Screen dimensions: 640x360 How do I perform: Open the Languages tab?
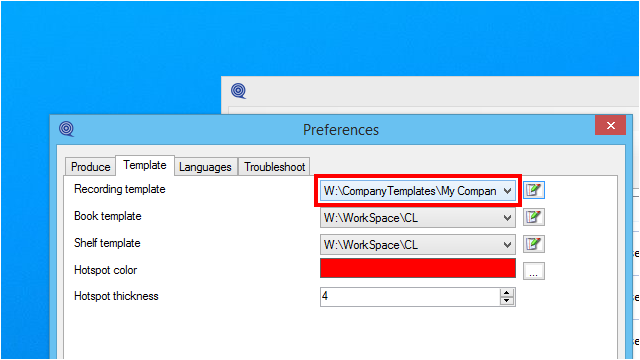click(205, 167)
